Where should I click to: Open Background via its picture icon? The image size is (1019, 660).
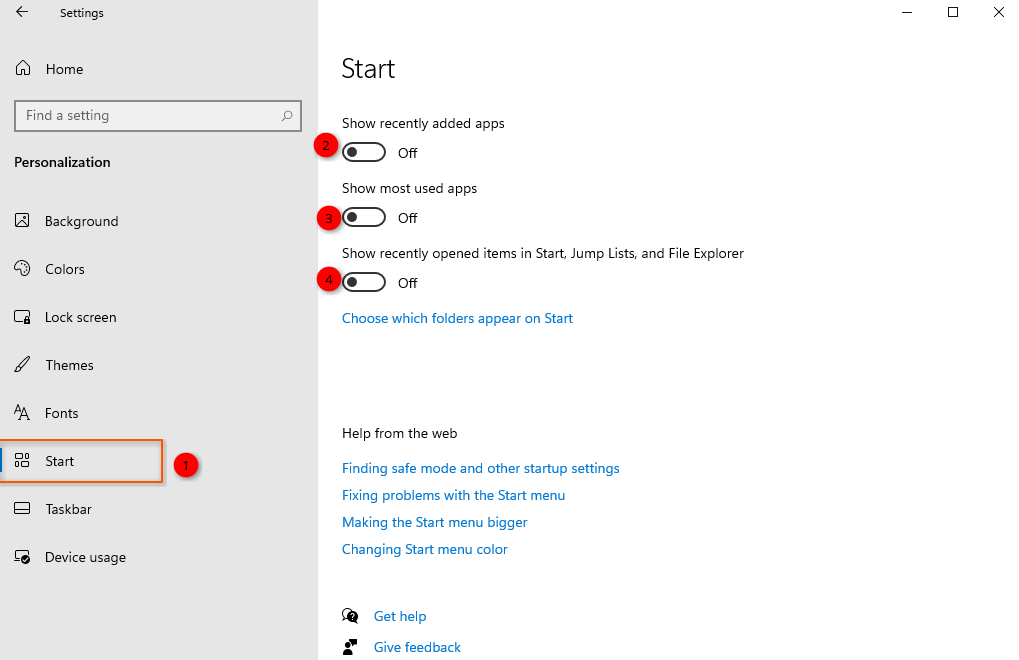point(22,221)
